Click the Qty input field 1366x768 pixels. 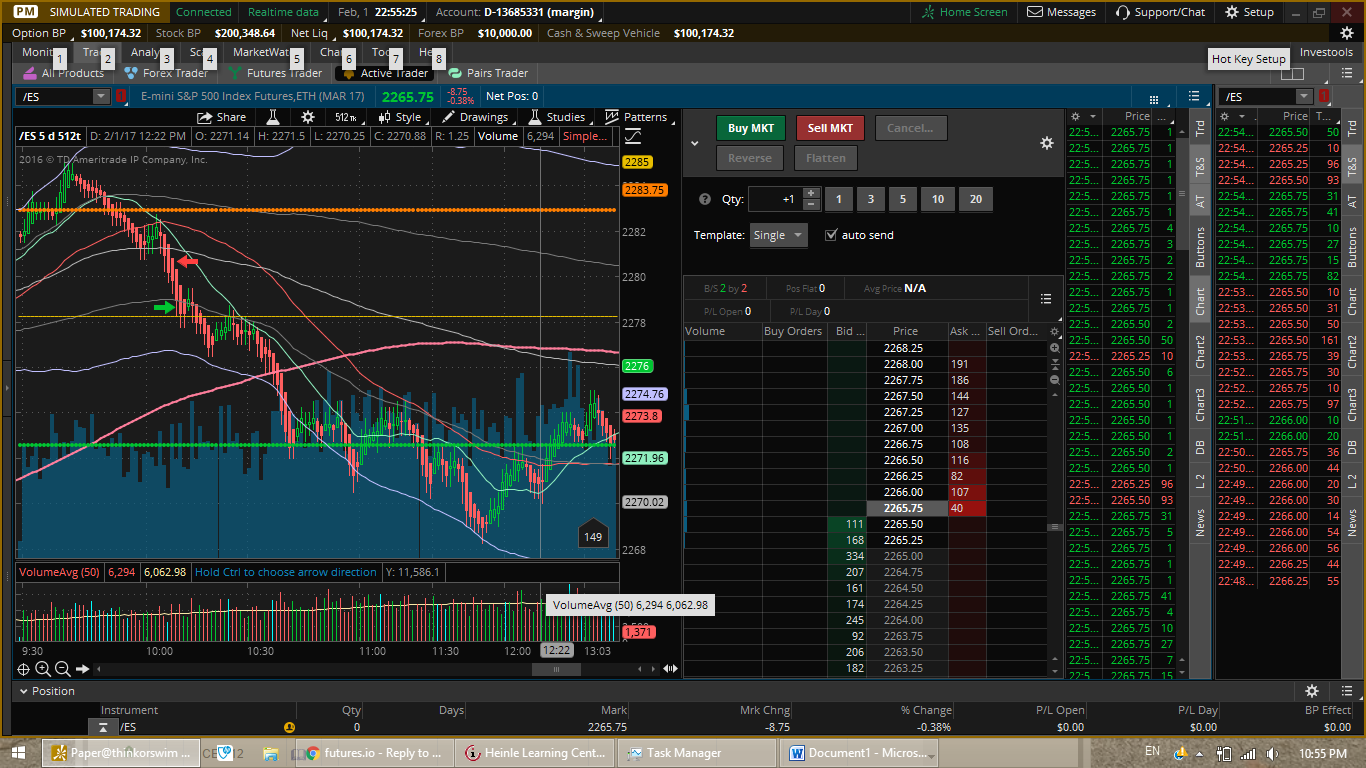click(775, 199)
